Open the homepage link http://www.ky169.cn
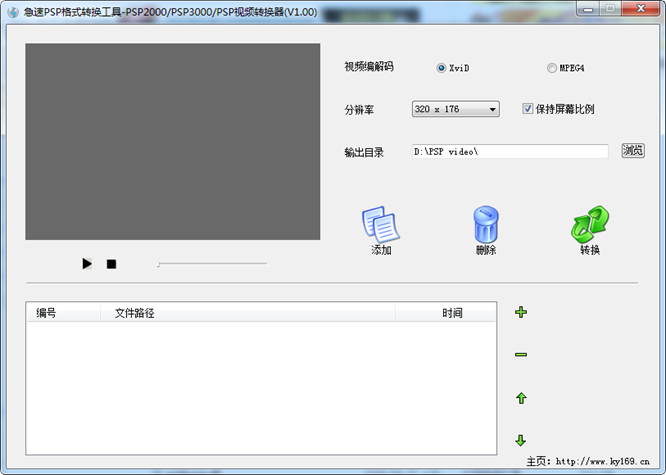The height and width of the screenshot is (475, 666). pos(602,461)
